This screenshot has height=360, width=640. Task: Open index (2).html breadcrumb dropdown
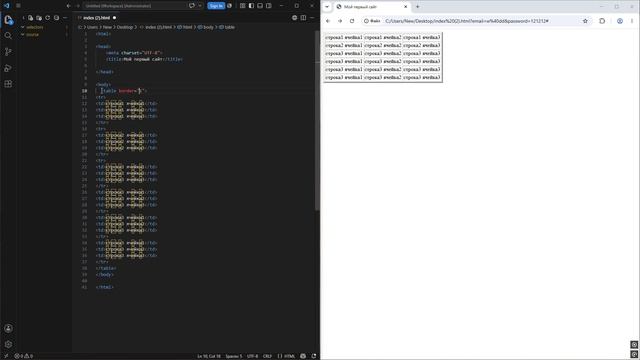pyautogui.click(x=156, y=27)
